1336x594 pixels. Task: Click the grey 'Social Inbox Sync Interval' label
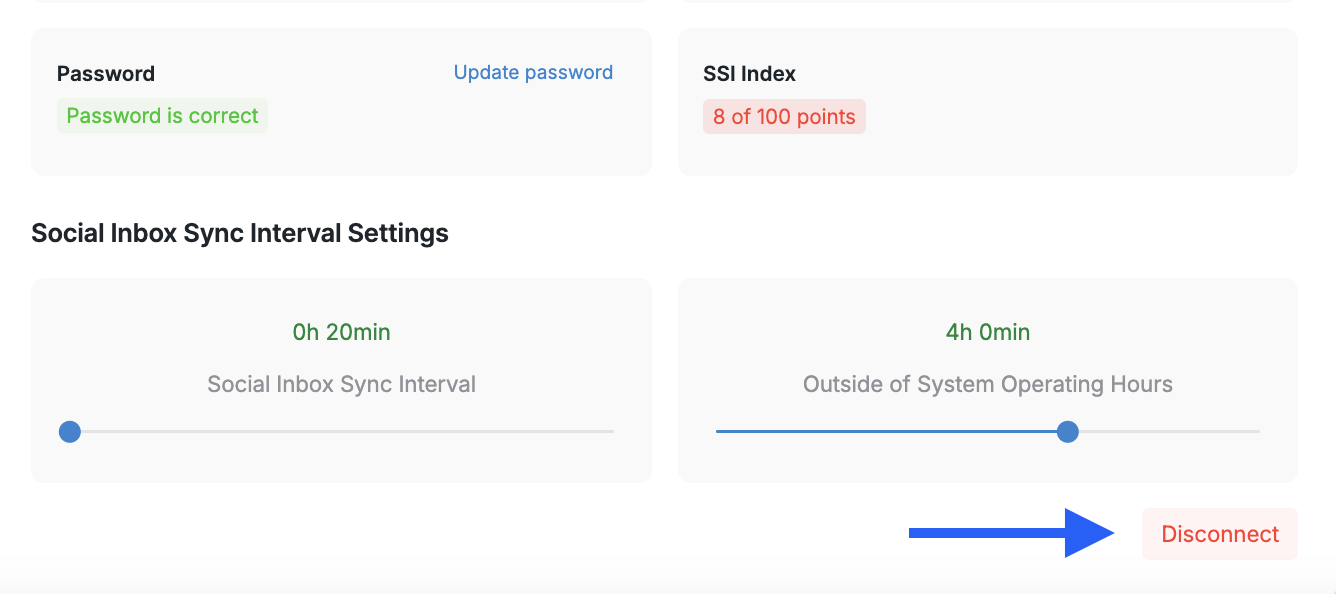click(x=341, y=384)
